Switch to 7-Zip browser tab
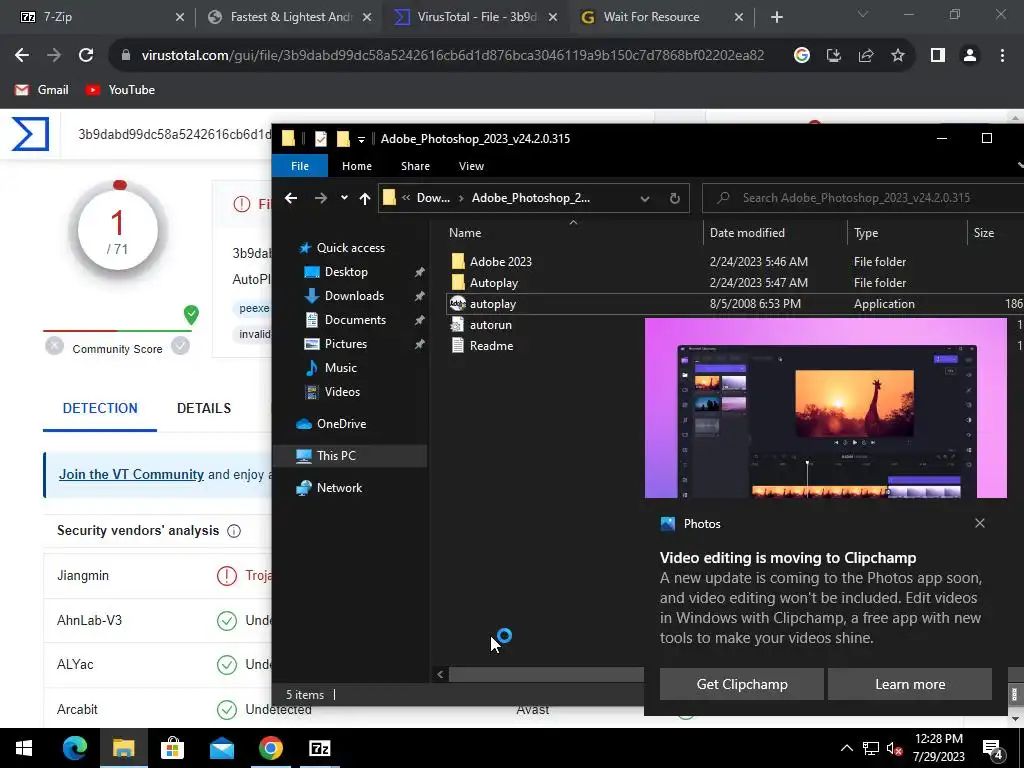This screenshot has width=1024, height=768. pos(98,17)
